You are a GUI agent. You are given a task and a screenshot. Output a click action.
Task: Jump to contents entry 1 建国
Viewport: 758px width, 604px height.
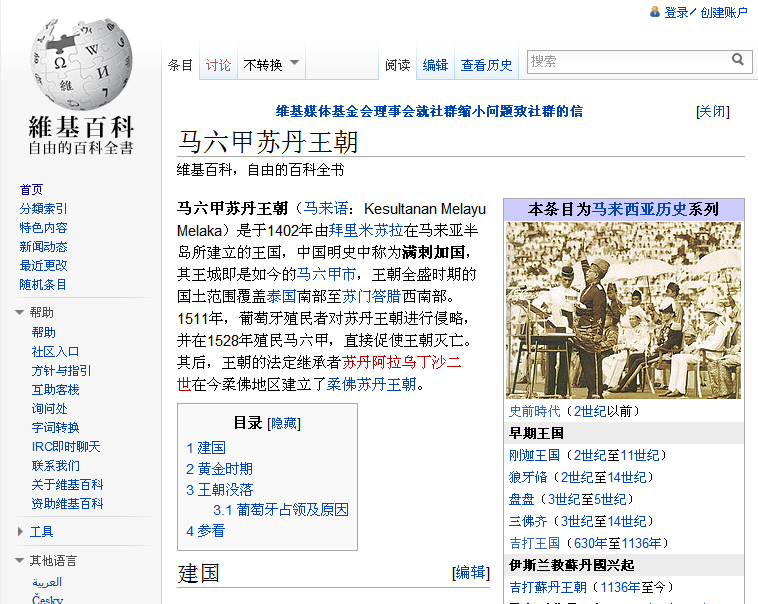pyautogui.click(x=206, y=448)
